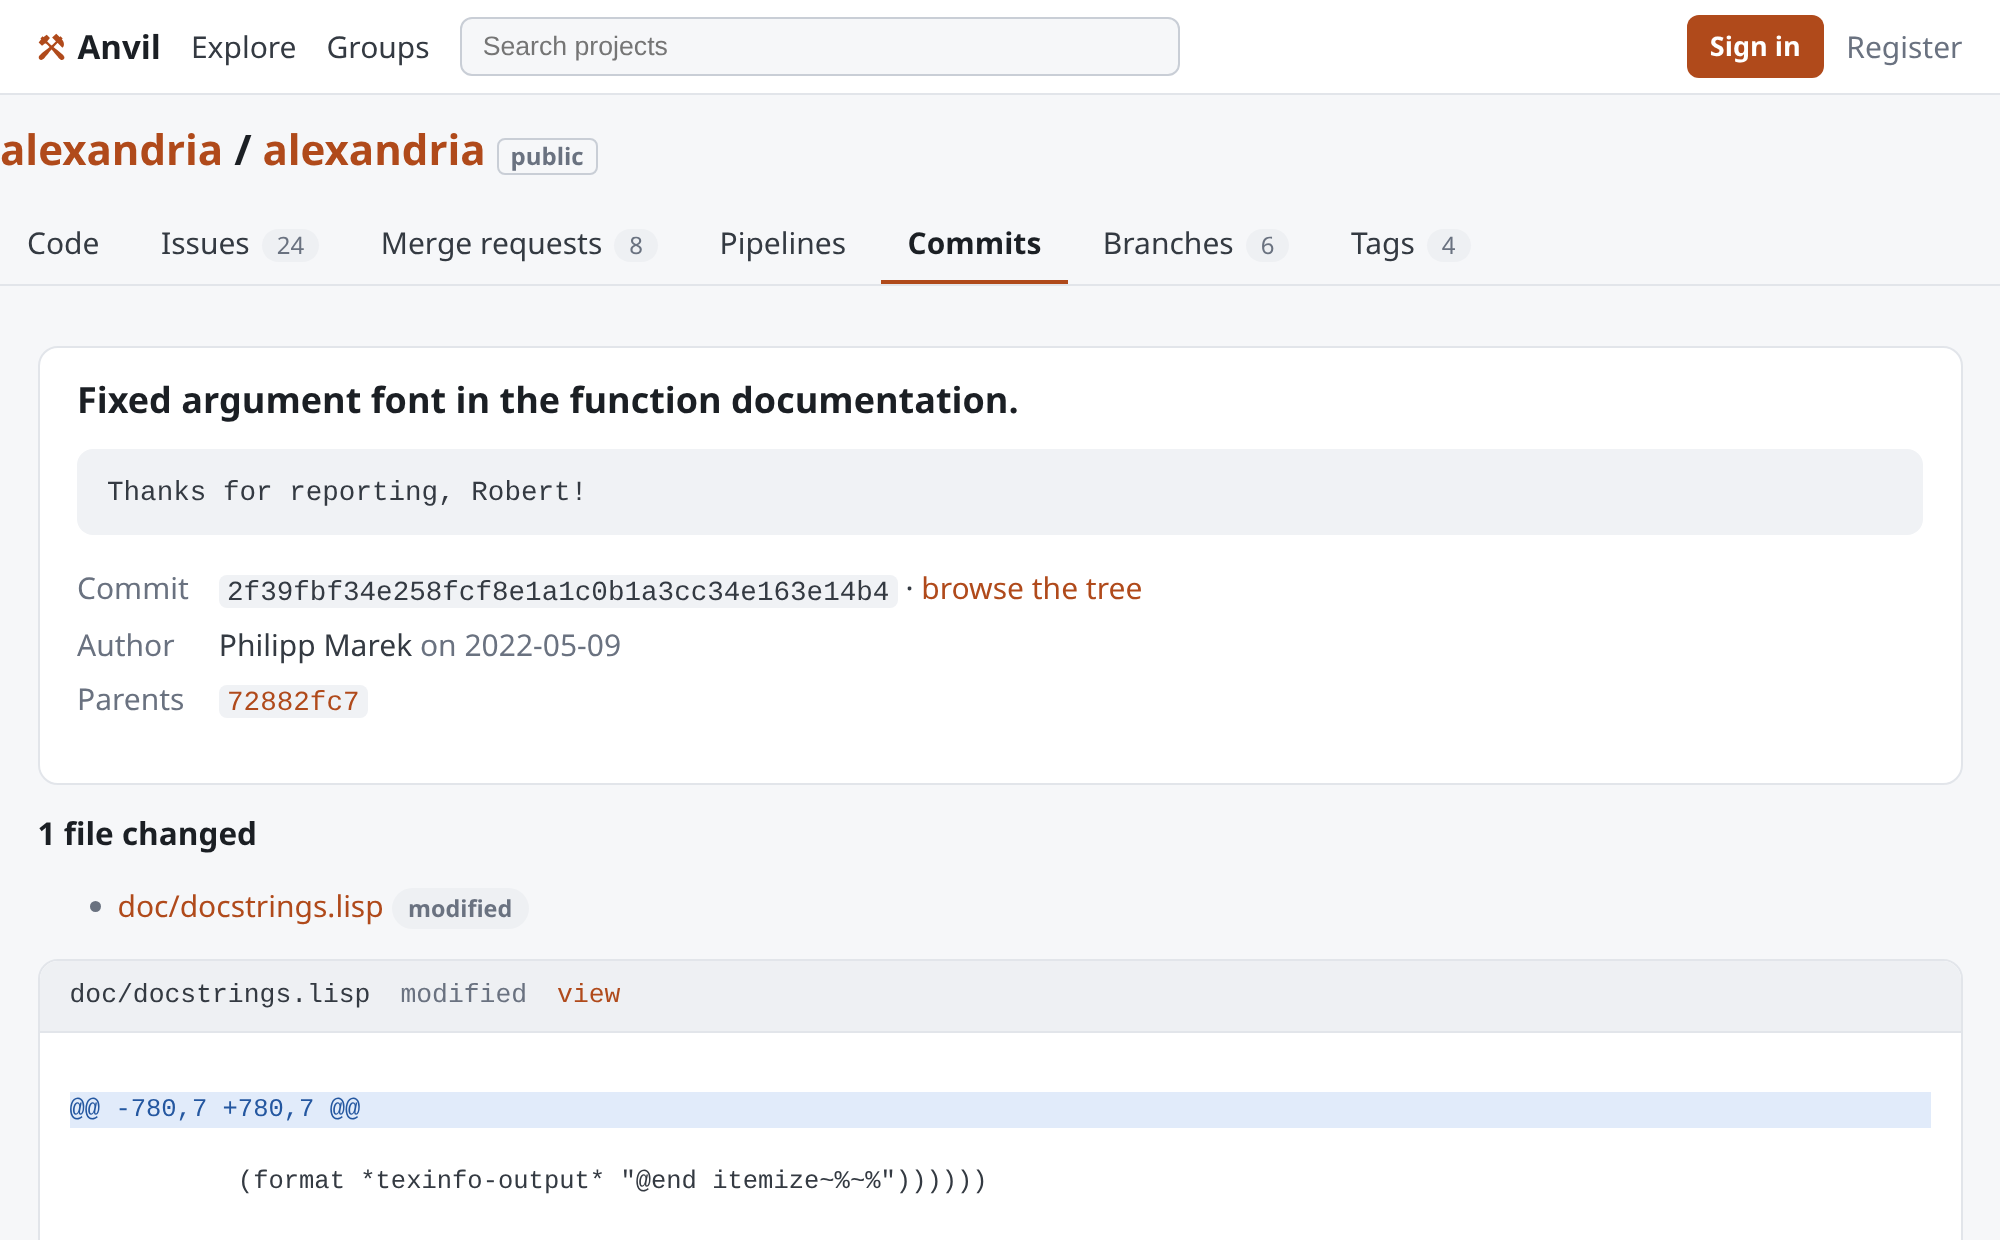This screenshot has height=1240, width=2000.
Task: Click the format *texinfo-output* code line
Action: [612, 1181]
